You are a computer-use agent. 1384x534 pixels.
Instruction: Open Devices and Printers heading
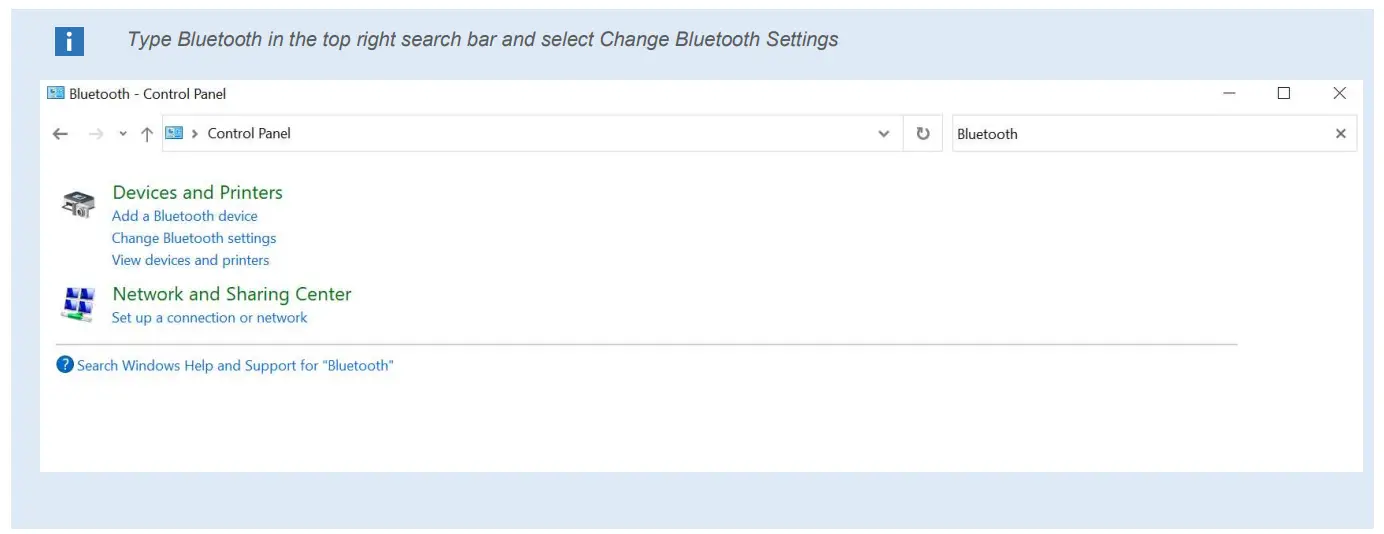click(x=197, y=193)
